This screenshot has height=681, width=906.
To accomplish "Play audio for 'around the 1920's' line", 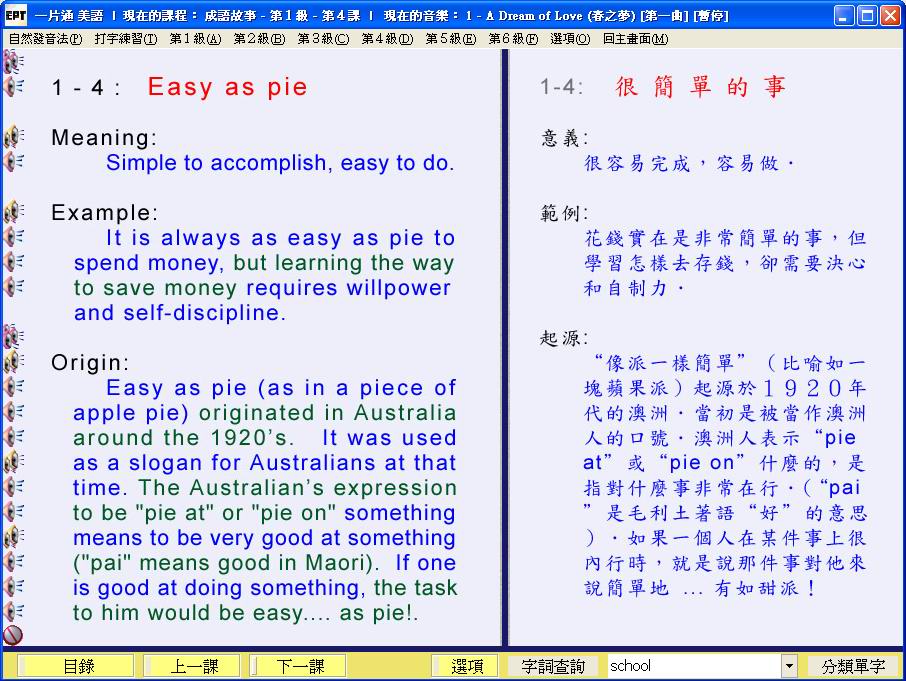I will pyautogui.click(x=13, y=437).
